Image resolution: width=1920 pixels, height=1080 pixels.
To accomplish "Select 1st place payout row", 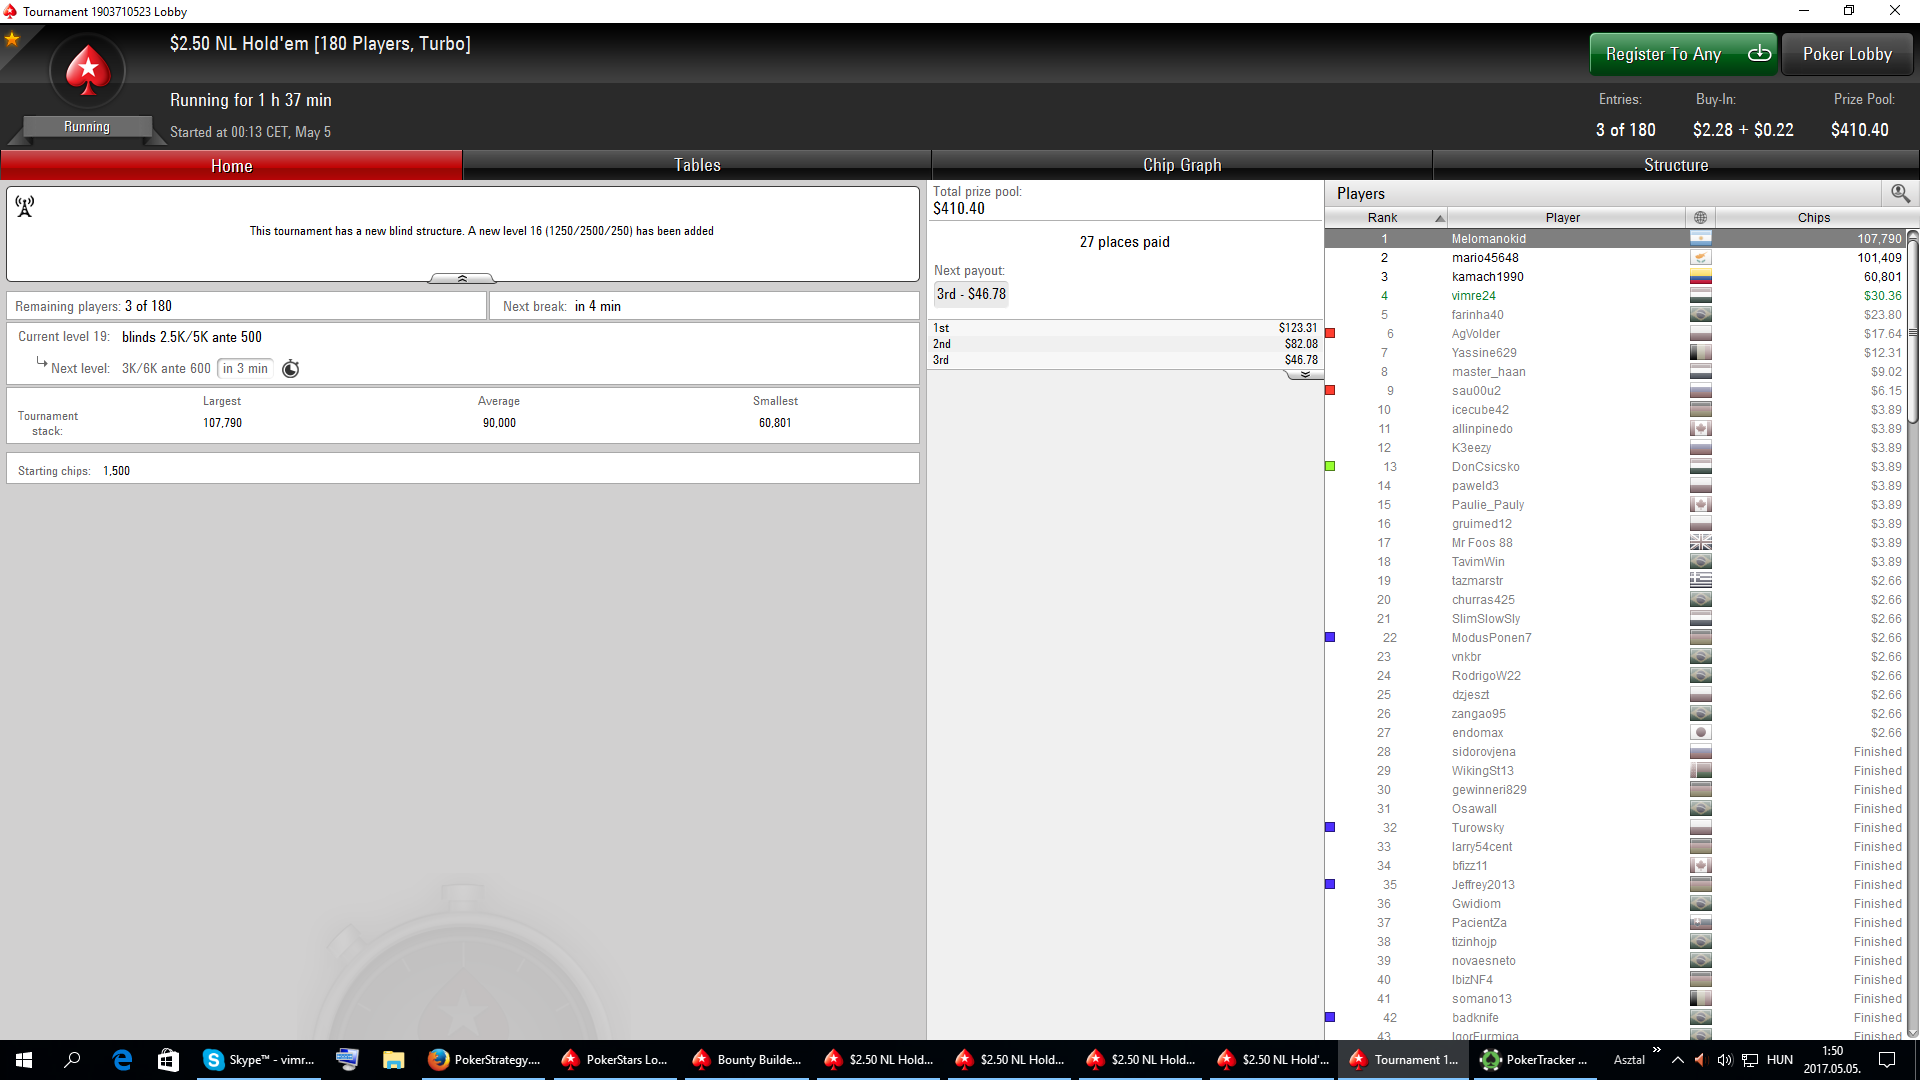I will coord(1125,328).
